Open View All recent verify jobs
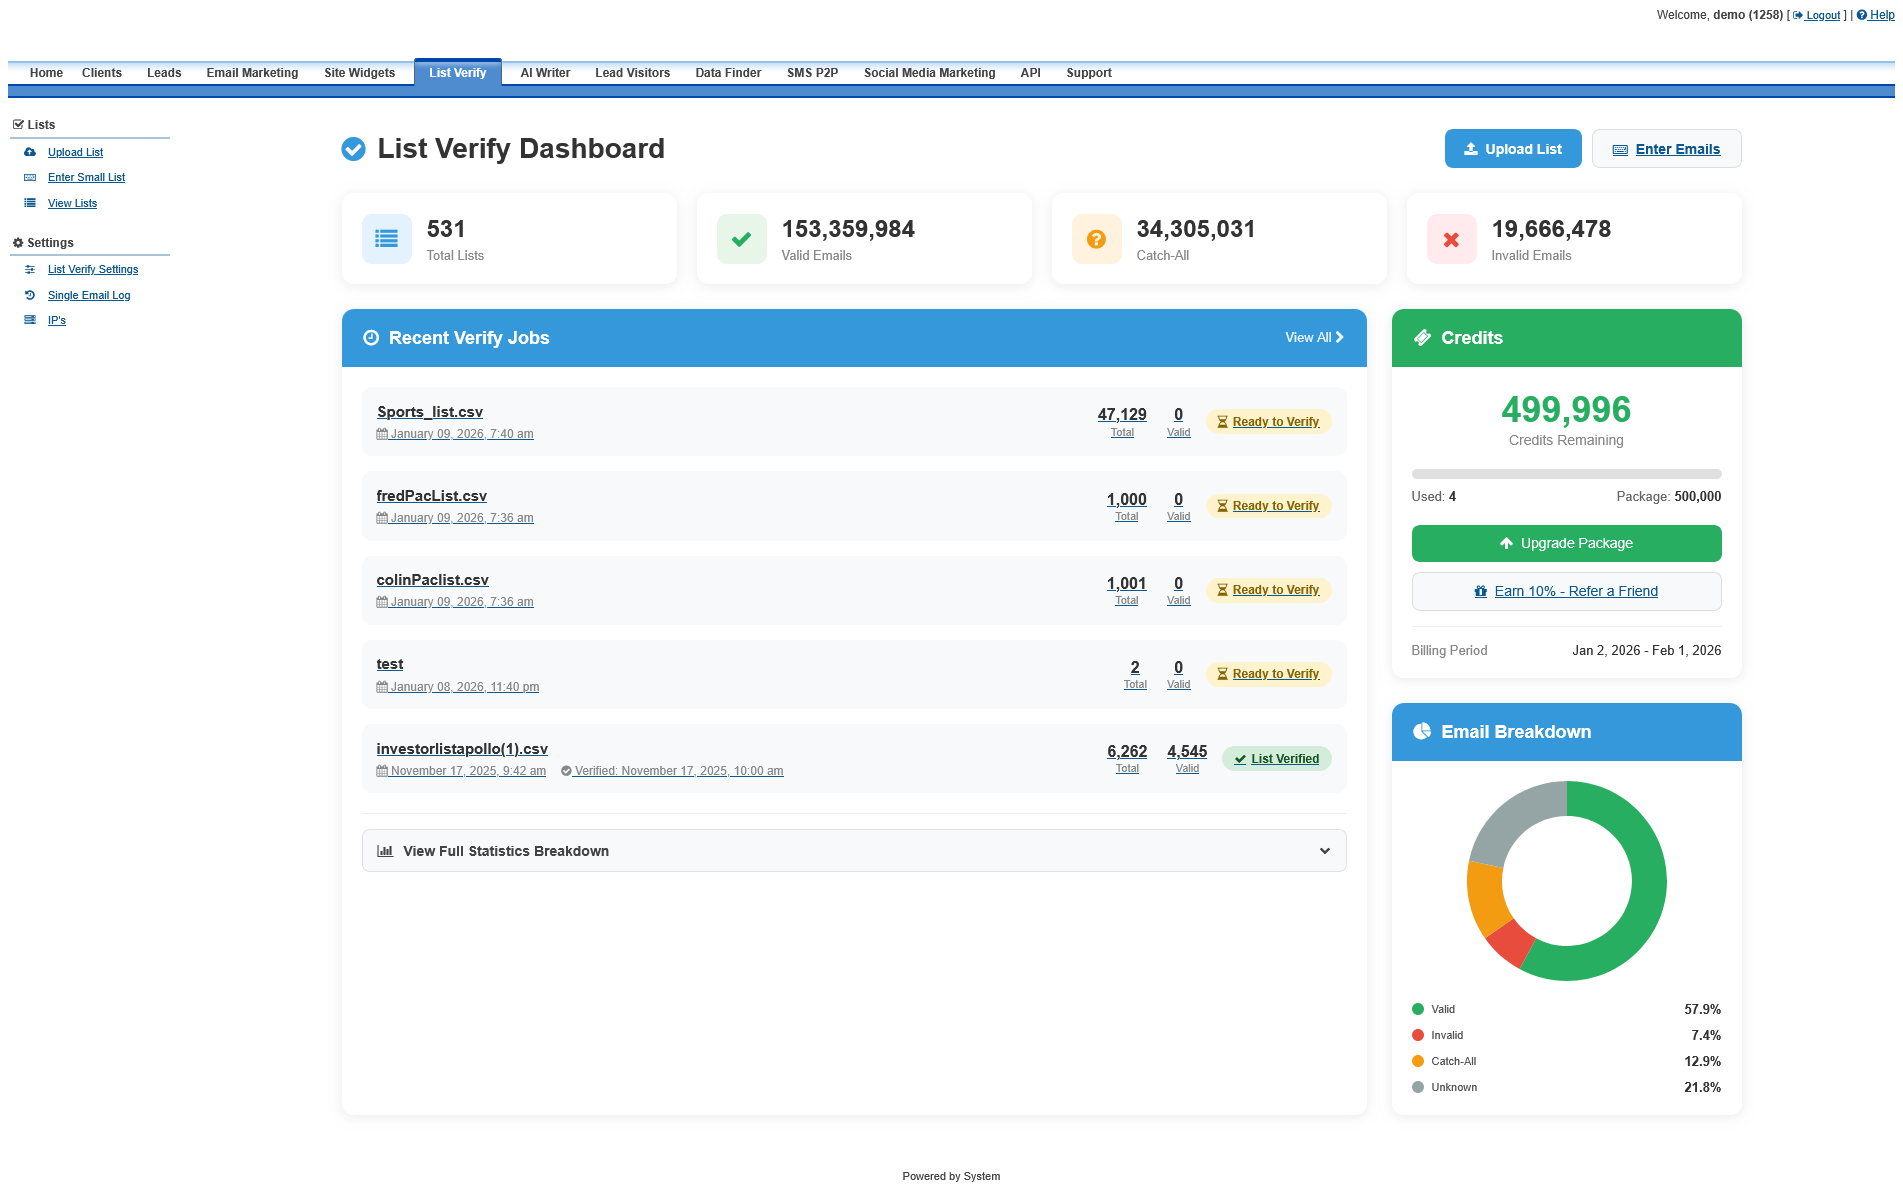Screen dimensions: 1903x1190 coord(1314,338)
